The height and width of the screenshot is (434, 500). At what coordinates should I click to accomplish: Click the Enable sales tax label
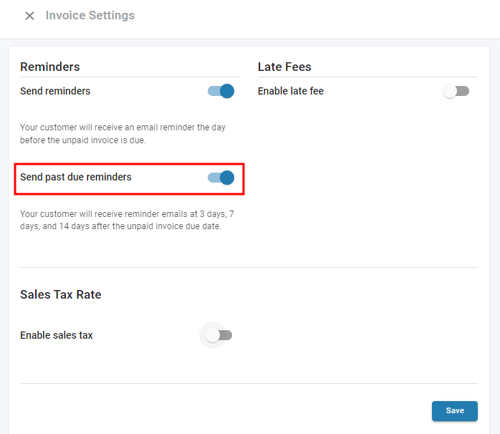tap(56, 335)
